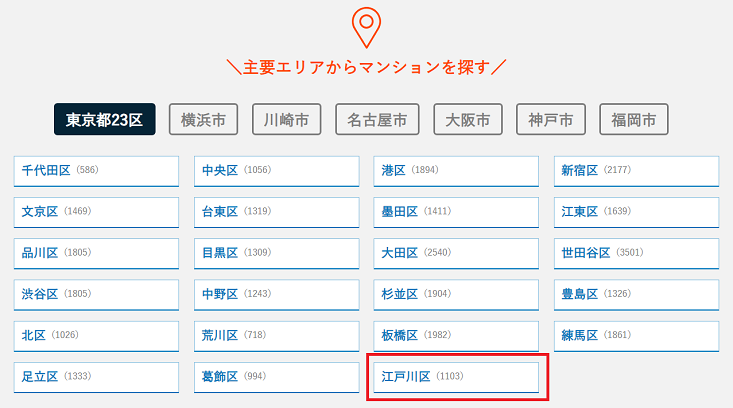This screenshot has width=733, height=408.
Task: Select 葛飾区 (994) area link
Action: (277, 377)
